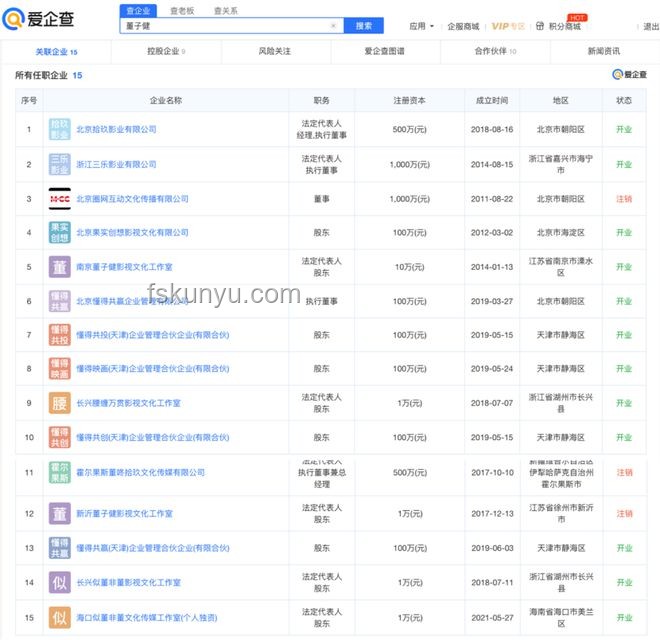Click the 企业名称 column header
Screen dimensions: 660x640
(x=165, y=100)
